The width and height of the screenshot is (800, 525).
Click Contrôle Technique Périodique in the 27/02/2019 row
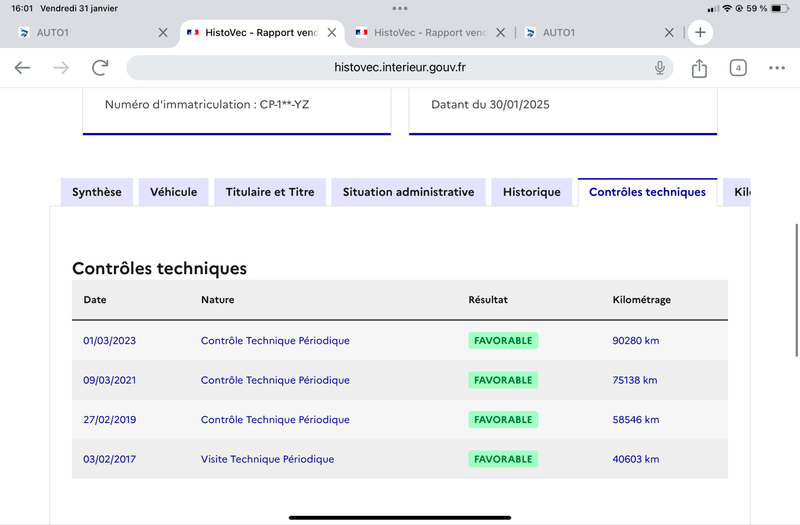275,419
